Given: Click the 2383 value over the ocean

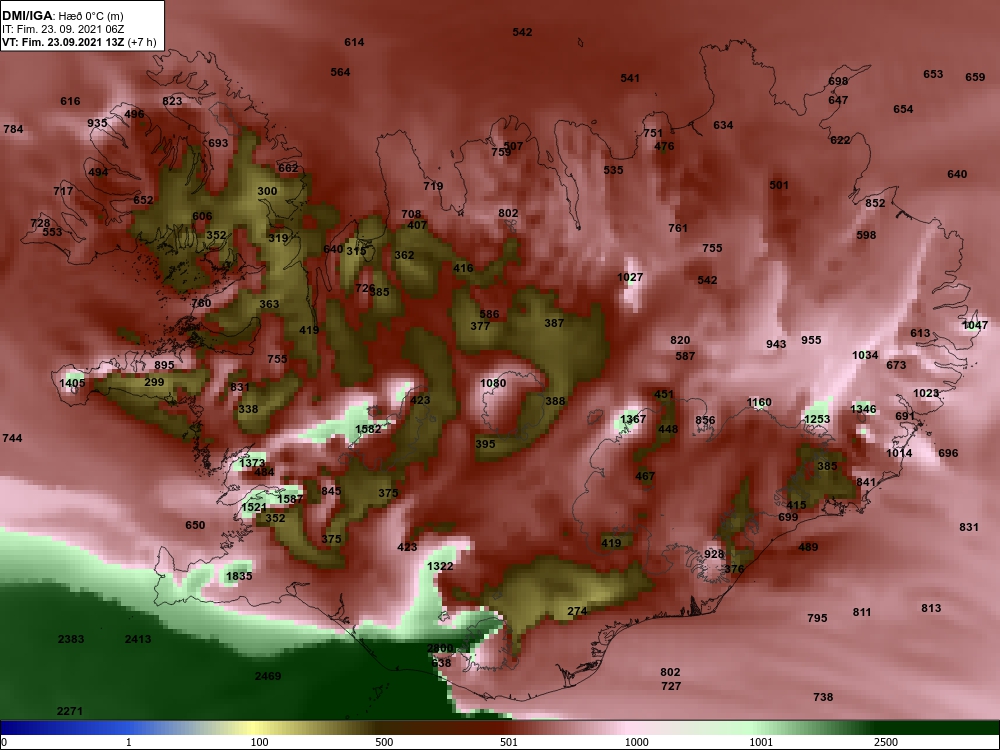Looking at the screenshot, I should pos(70,639).
